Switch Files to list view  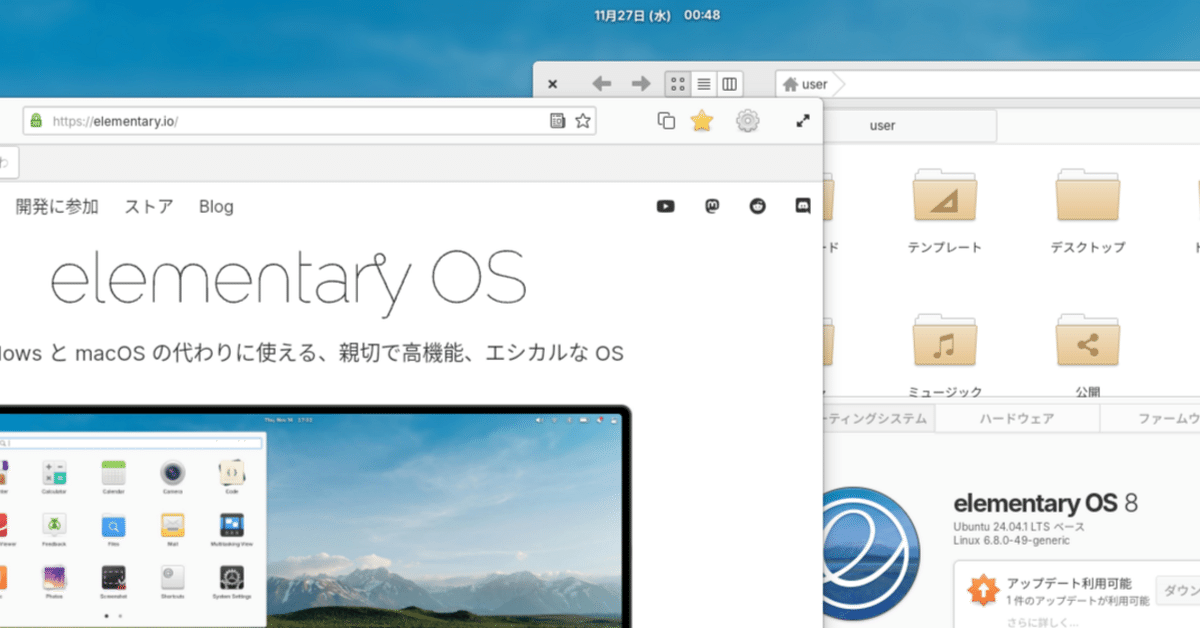coord(706,83)
